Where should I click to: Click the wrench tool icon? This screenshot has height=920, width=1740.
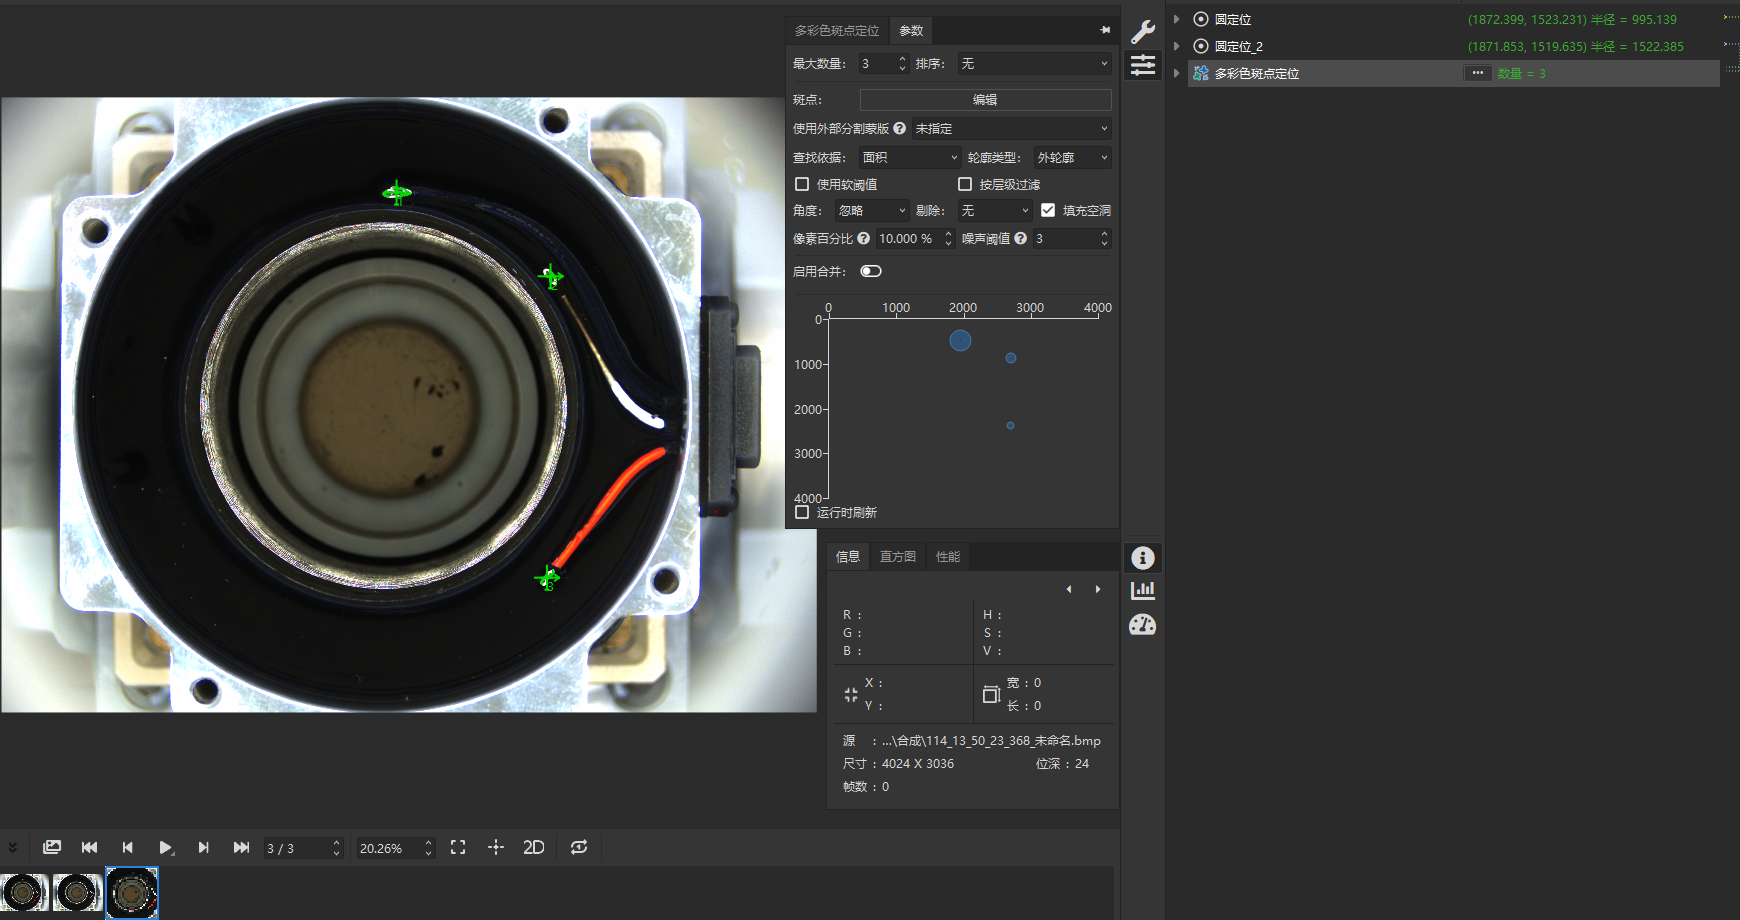pos(1143,32)
